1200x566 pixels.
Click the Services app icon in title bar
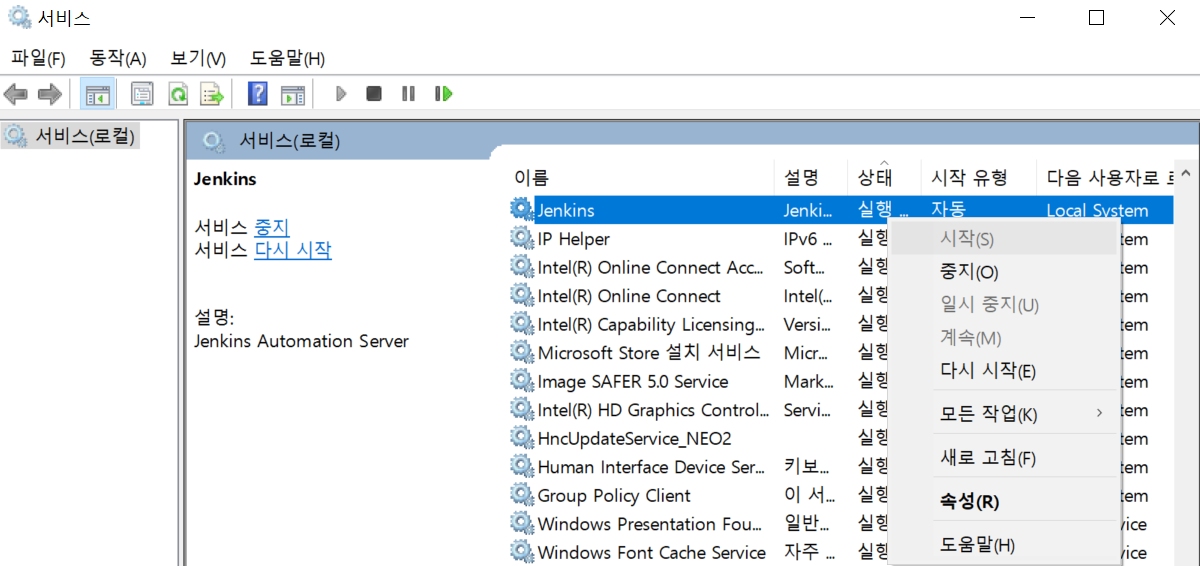(x=19, y=17)
